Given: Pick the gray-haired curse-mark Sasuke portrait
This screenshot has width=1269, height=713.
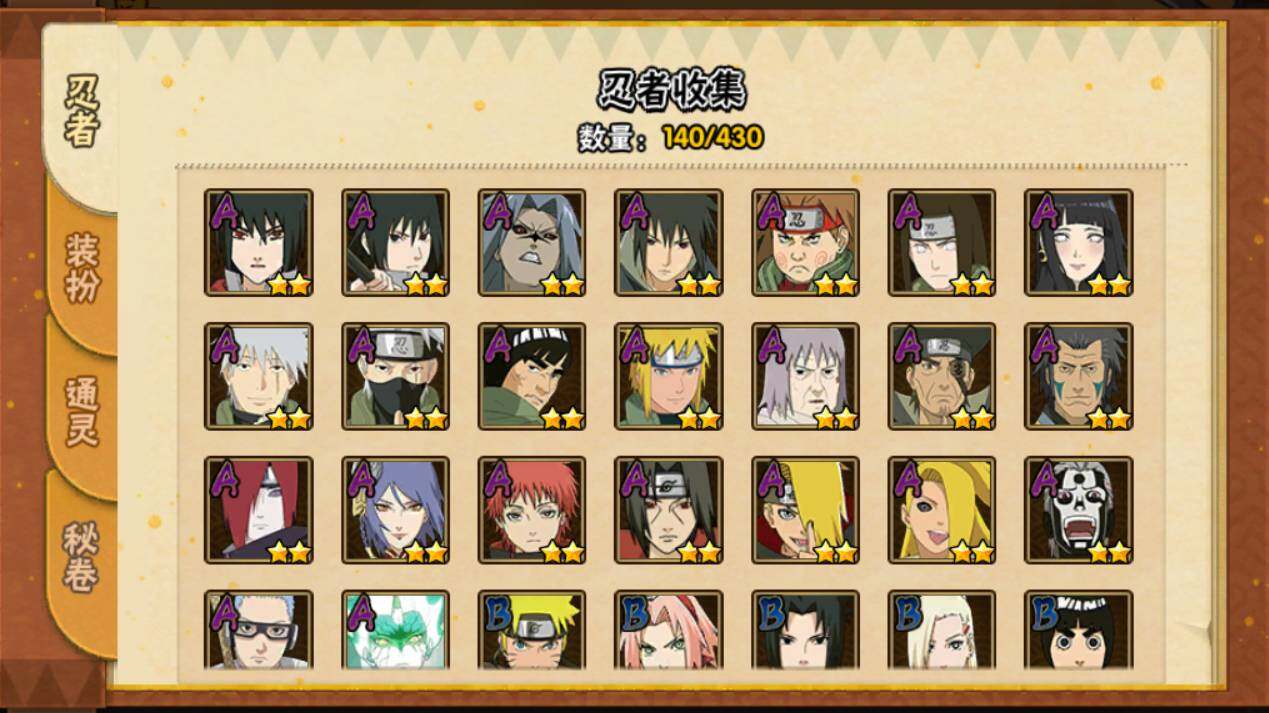Looking at the screenshot, I should [x=532, y=242].
